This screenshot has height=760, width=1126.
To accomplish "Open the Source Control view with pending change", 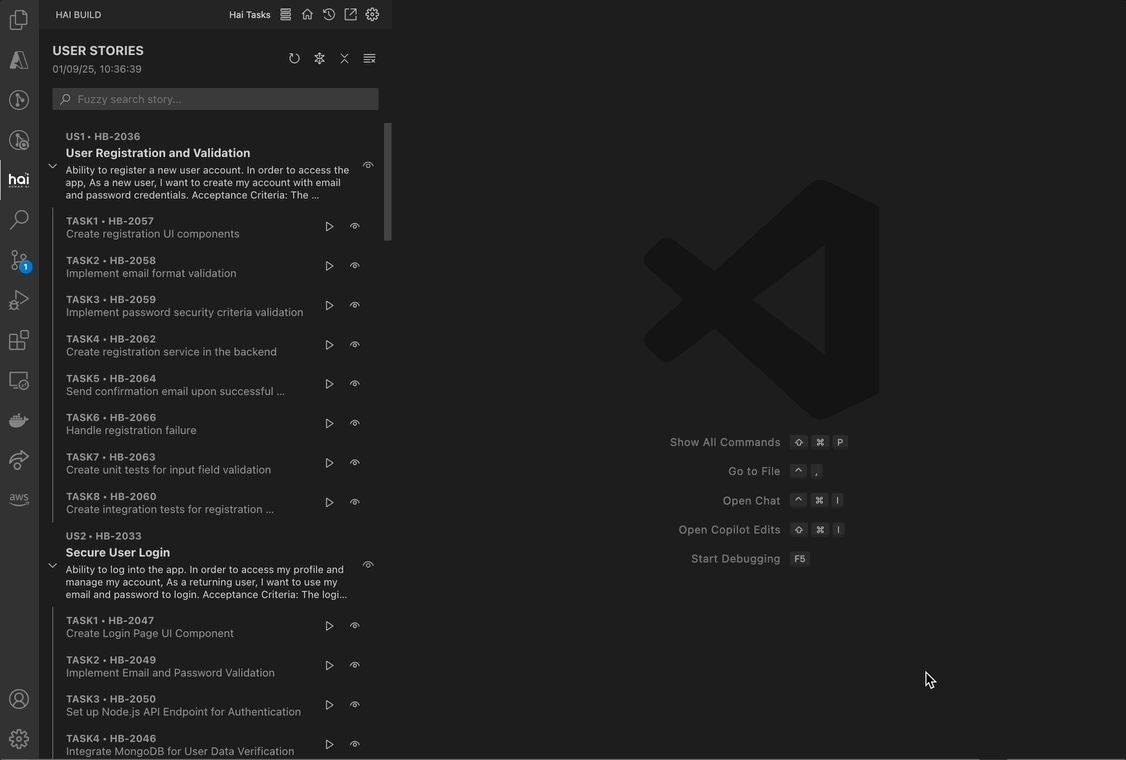I will coord(18,260).
